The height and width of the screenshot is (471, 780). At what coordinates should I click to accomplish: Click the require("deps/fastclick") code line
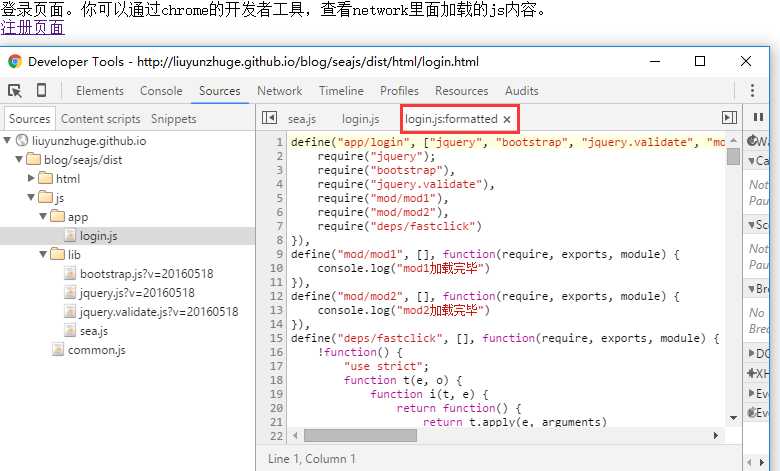click(399, 226)
